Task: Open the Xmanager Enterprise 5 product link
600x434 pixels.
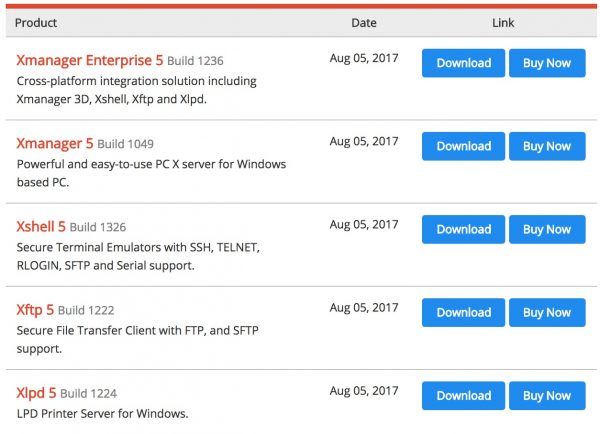Action: (90, 60)
